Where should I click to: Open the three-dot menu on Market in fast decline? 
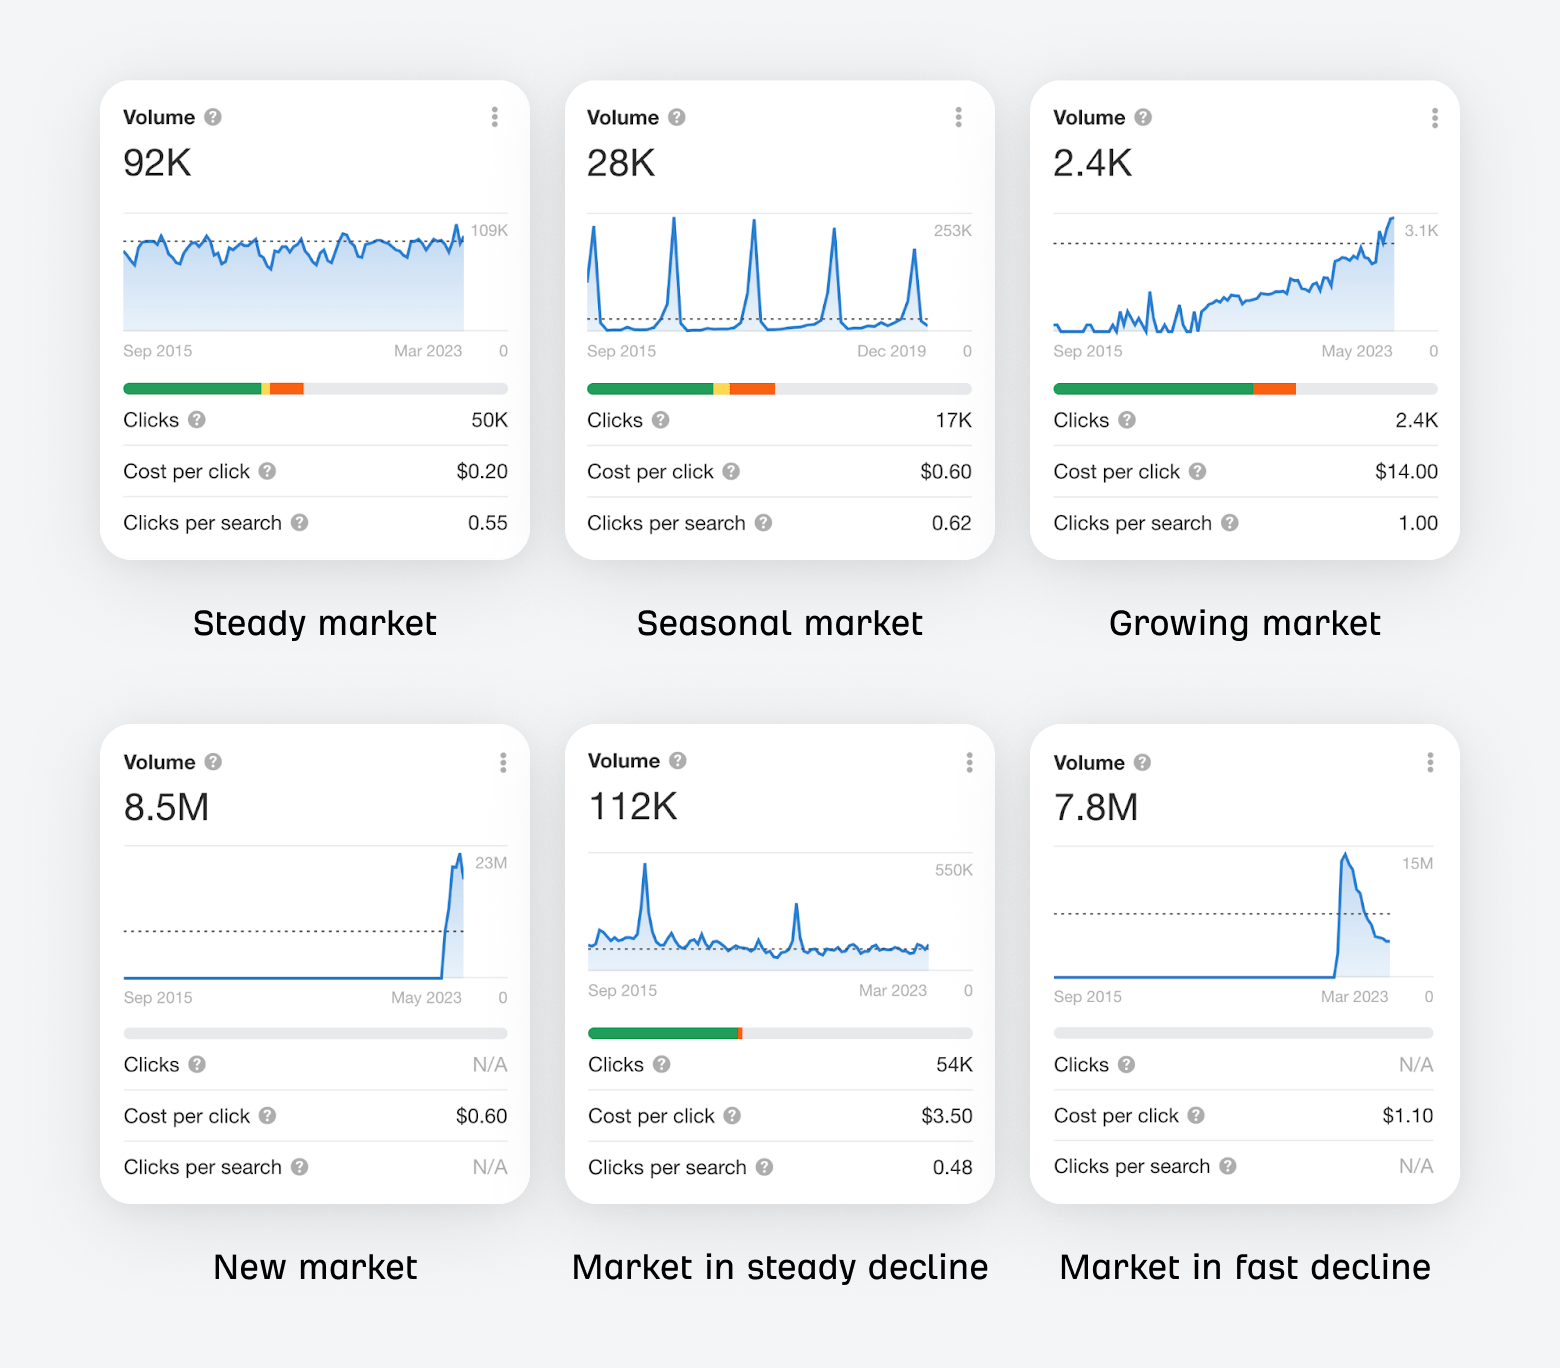tap(1430, 762)
